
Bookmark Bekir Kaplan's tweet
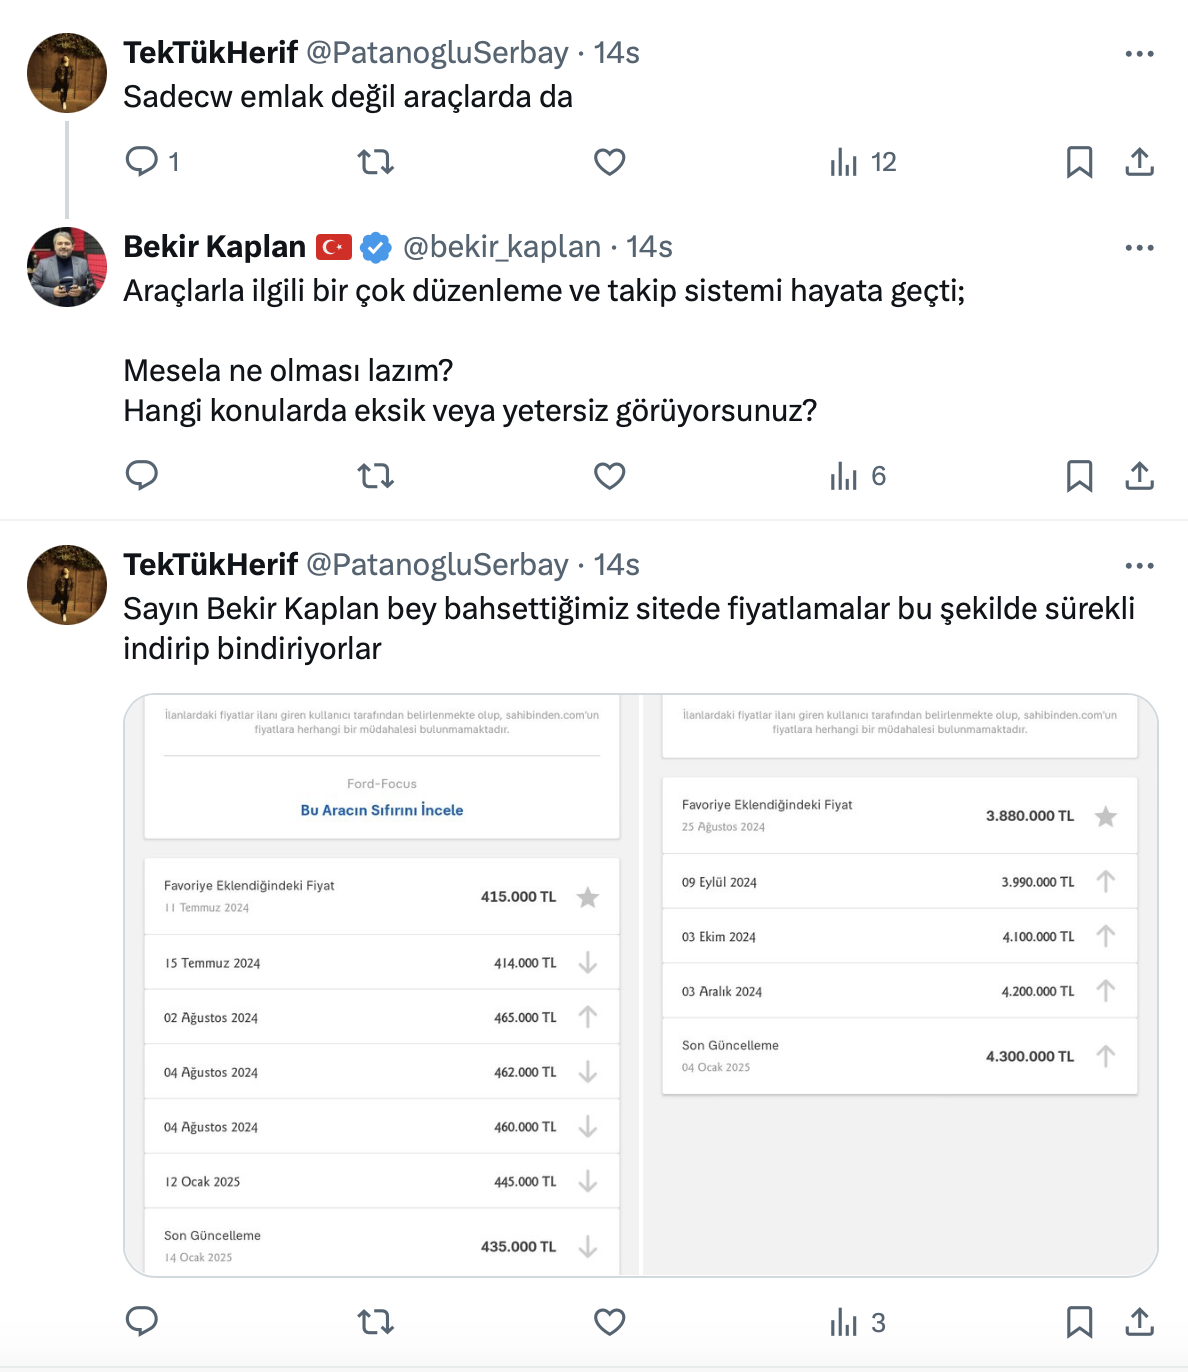point(1079,476)
